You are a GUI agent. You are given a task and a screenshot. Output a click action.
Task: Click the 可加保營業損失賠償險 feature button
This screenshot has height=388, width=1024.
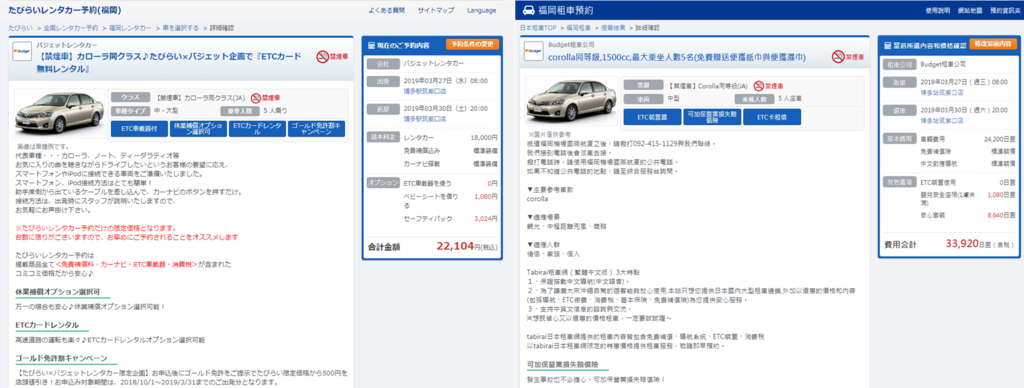712,117
